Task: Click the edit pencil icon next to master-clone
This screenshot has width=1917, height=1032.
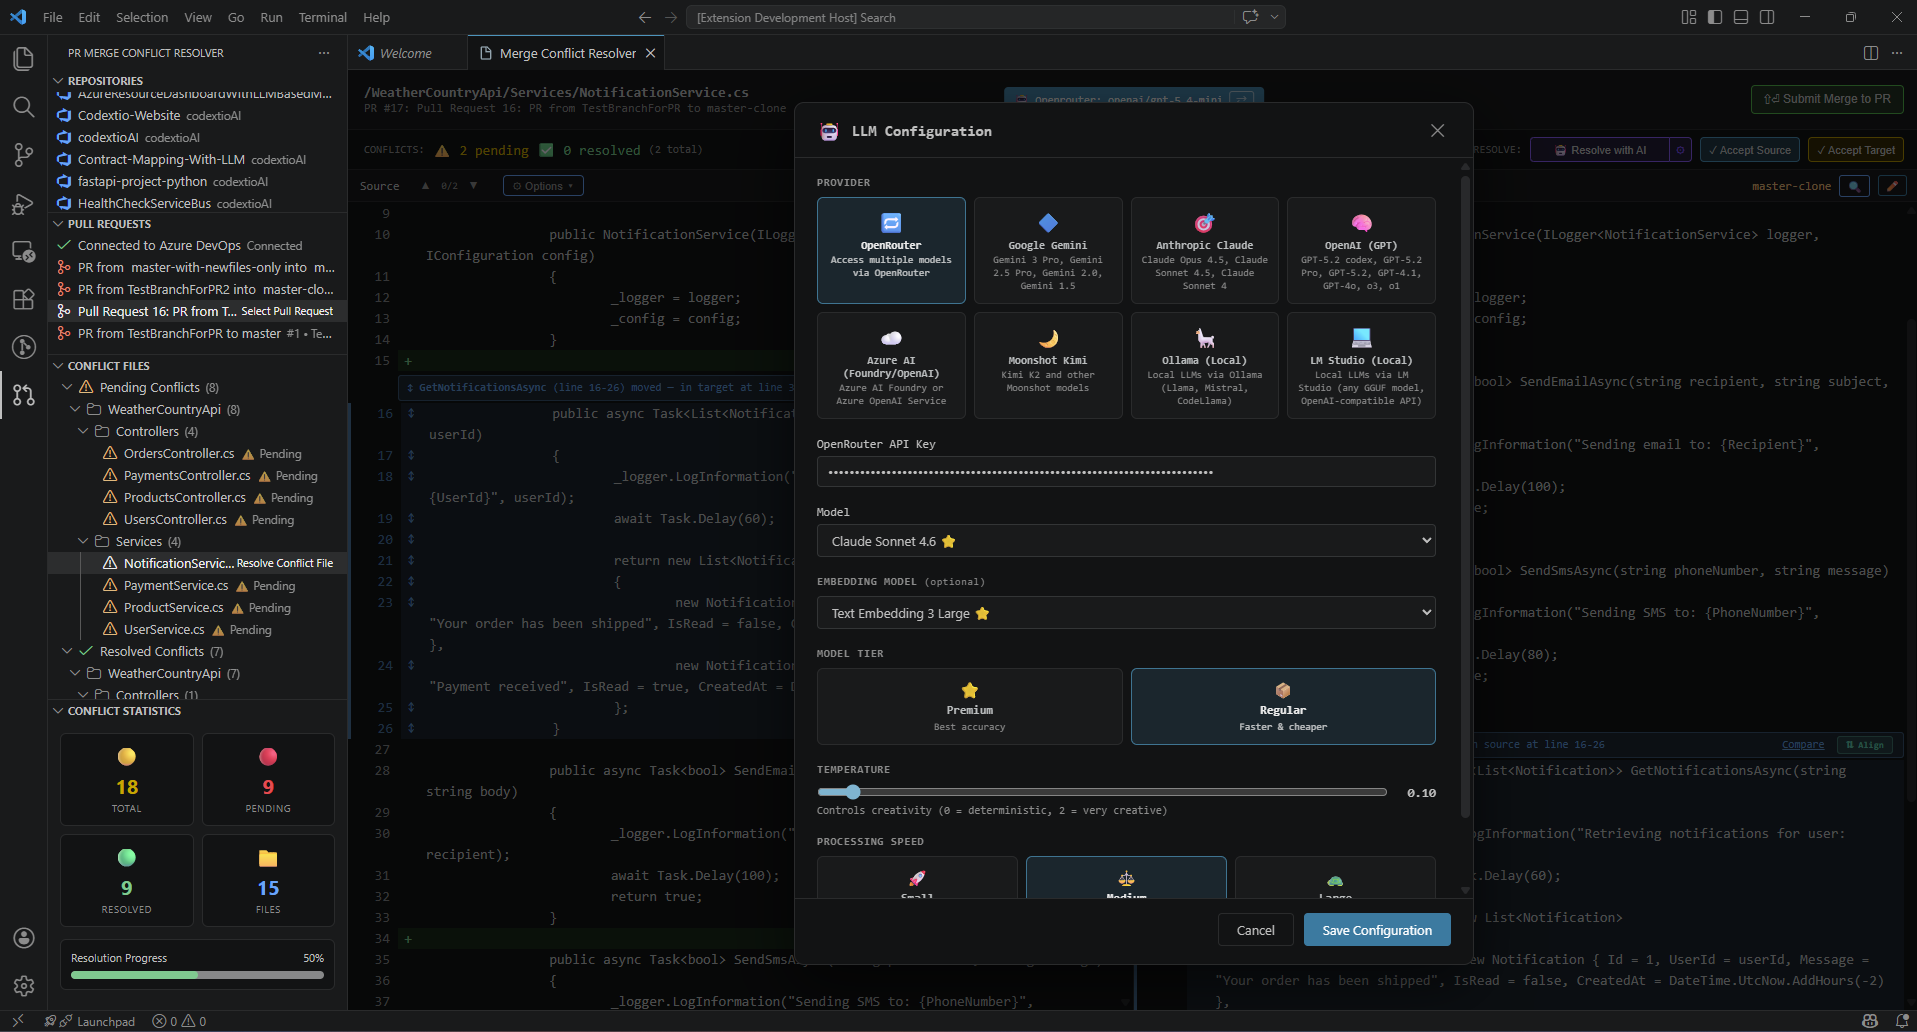Action: pyautogui.click(x=1892, y=186)
